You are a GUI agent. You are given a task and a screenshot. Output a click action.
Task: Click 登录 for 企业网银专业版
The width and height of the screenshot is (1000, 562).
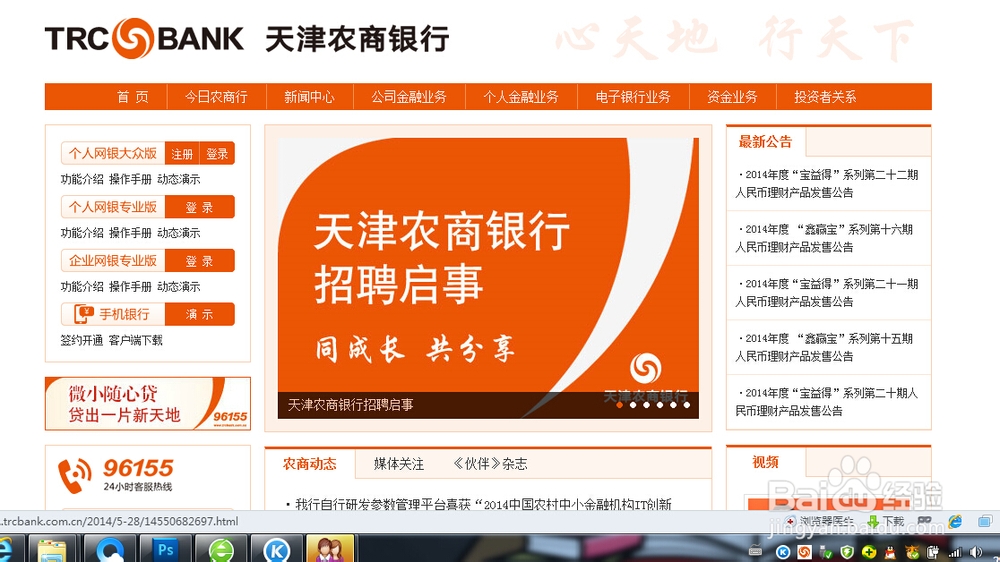(x=200, y=261)
